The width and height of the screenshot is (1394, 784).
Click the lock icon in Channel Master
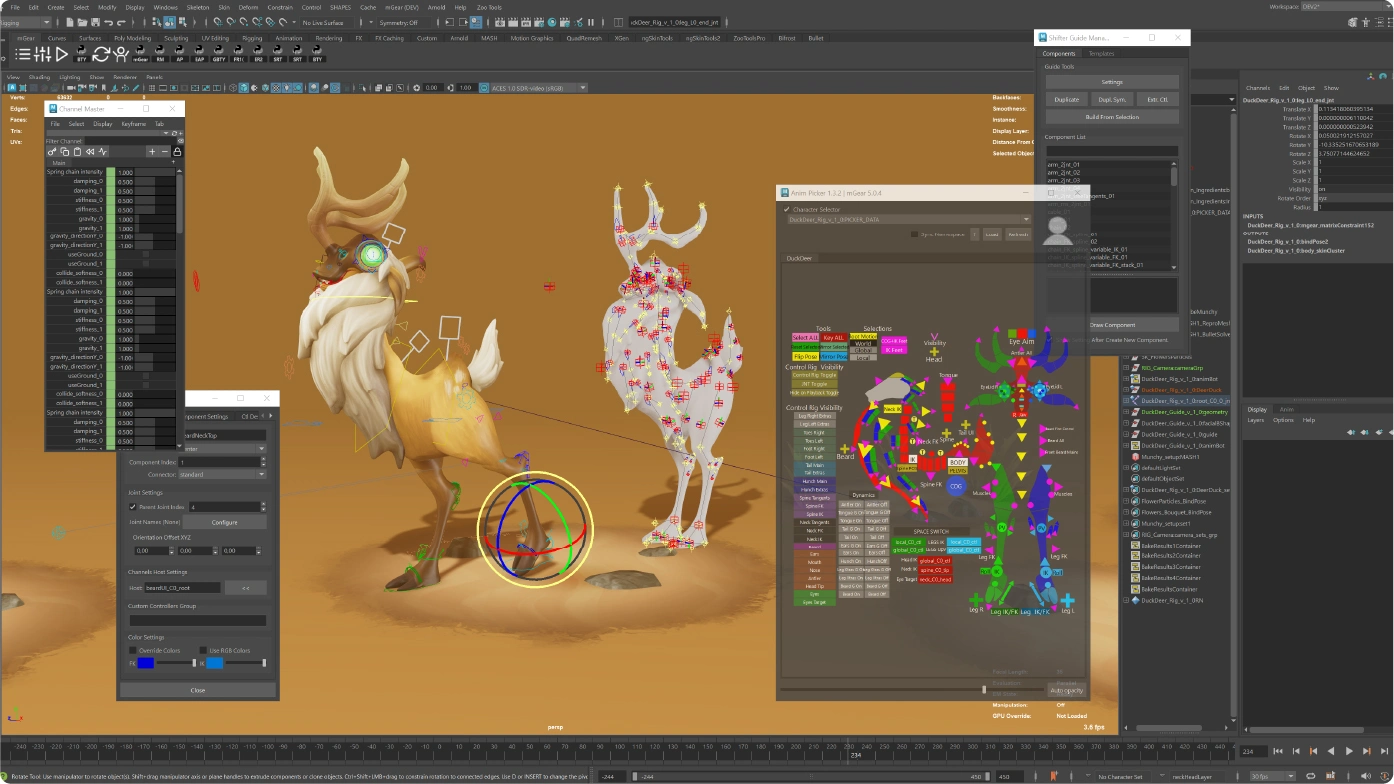tap(178, 151)
